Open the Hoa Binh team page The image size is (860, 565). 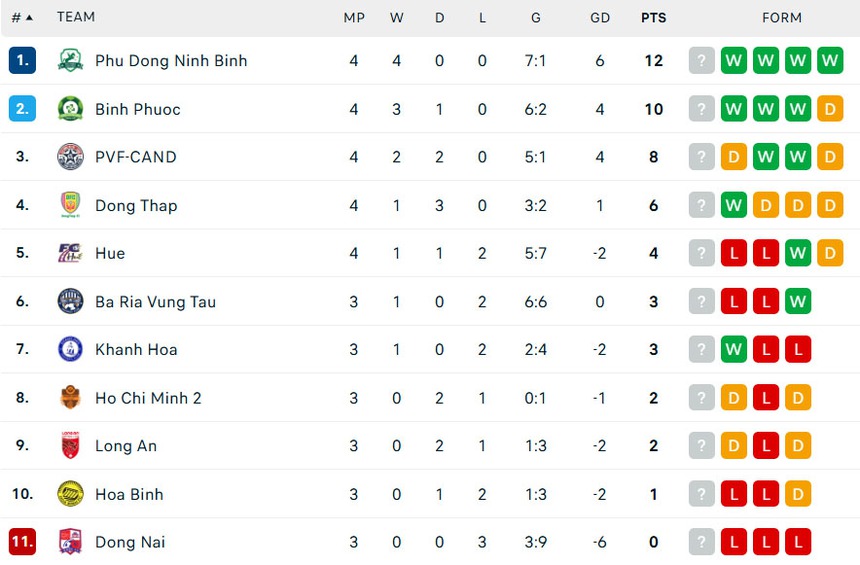click(129, 494)
